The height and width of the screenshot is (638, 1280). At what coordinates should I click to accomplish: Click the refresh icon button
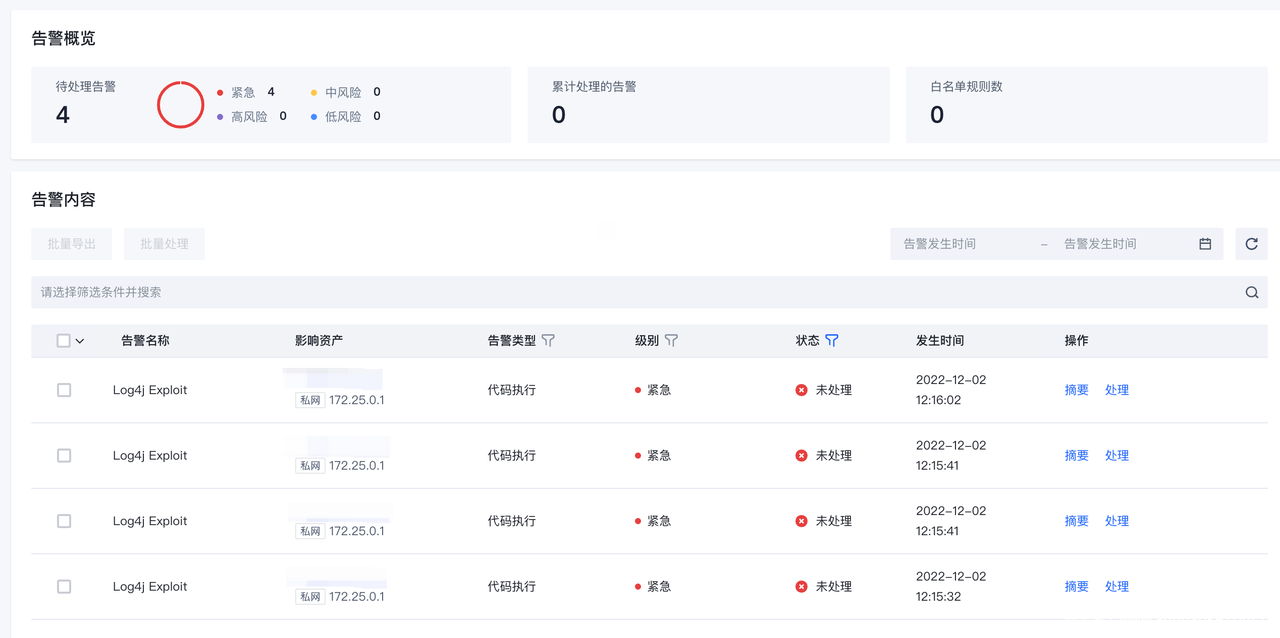(x=1251, y=244)
